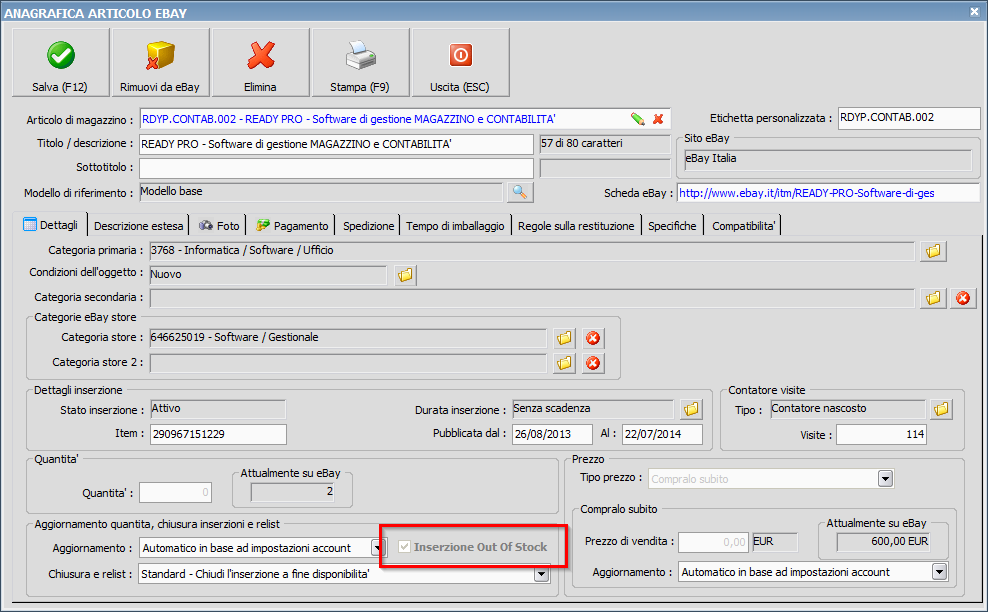Screen dimensions: 988x612
Task: Click the '57 di 80 caratteri' counter
Action: point(604,144)
